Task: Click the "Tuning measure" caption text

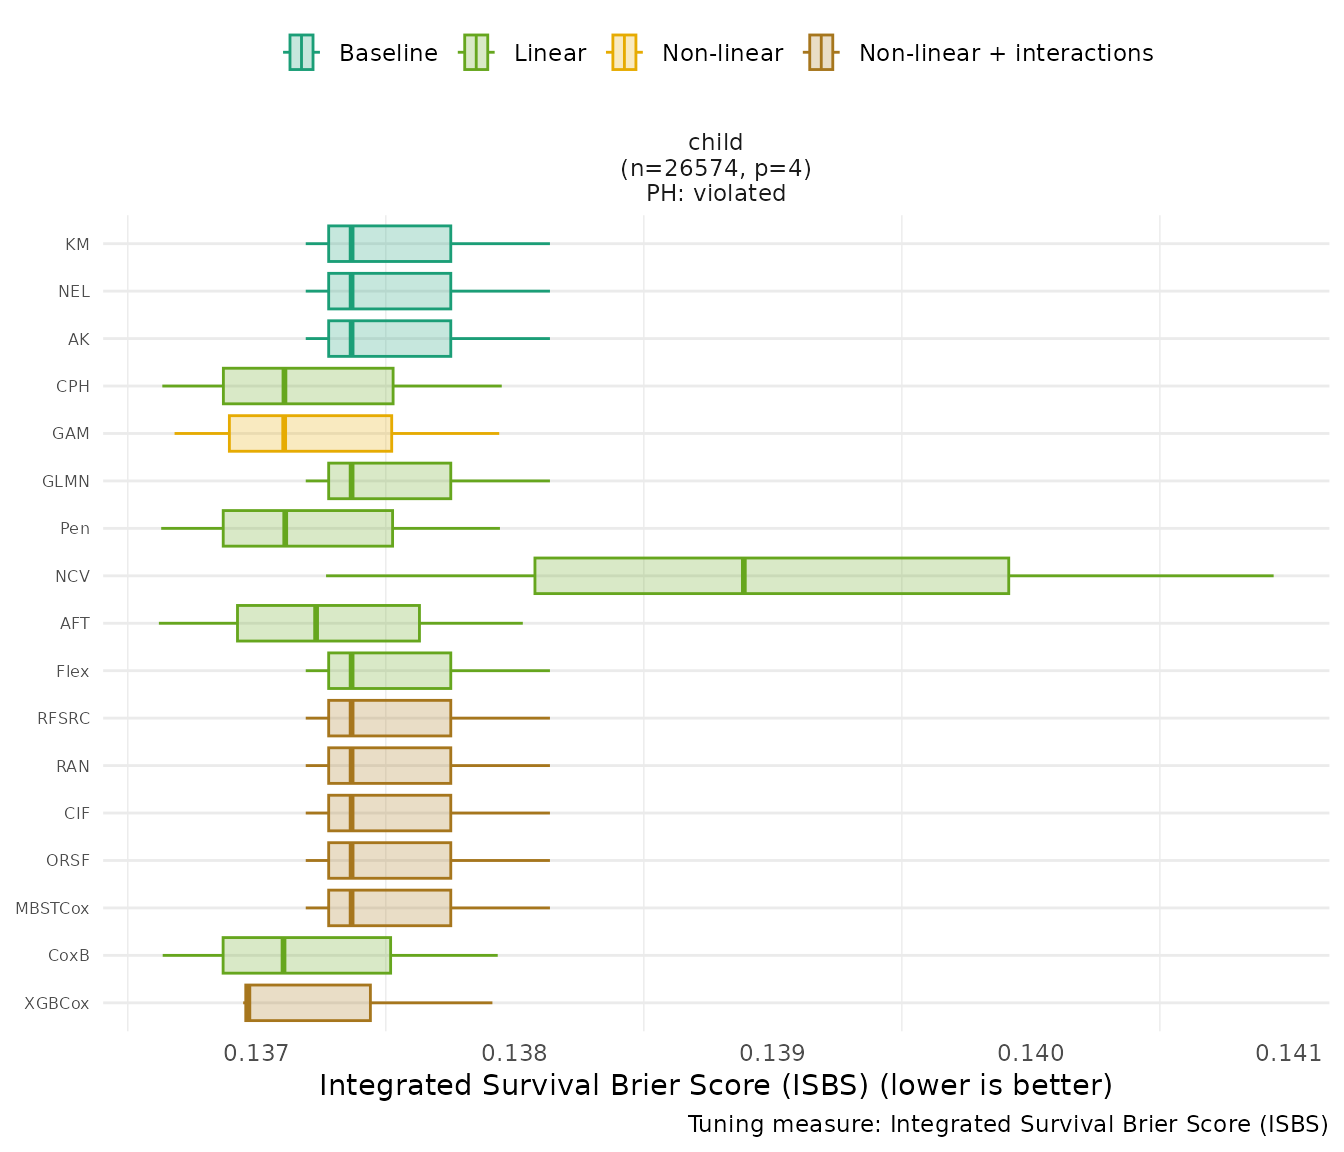Action: coord(1008,1124)
